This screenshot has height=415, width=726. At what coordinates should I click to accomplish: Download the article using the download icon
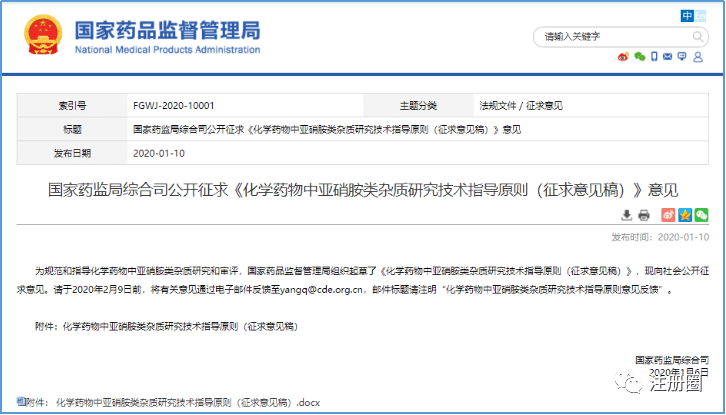pyautogui.click(x=626, y=214)
